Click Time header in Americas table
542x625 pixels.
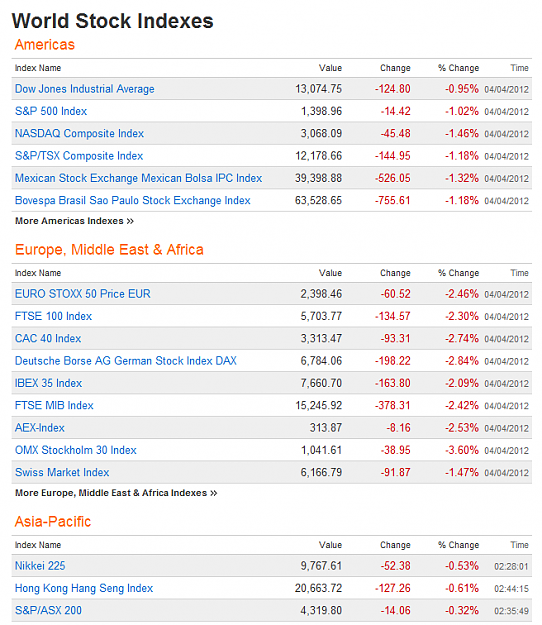pos(520,68)
